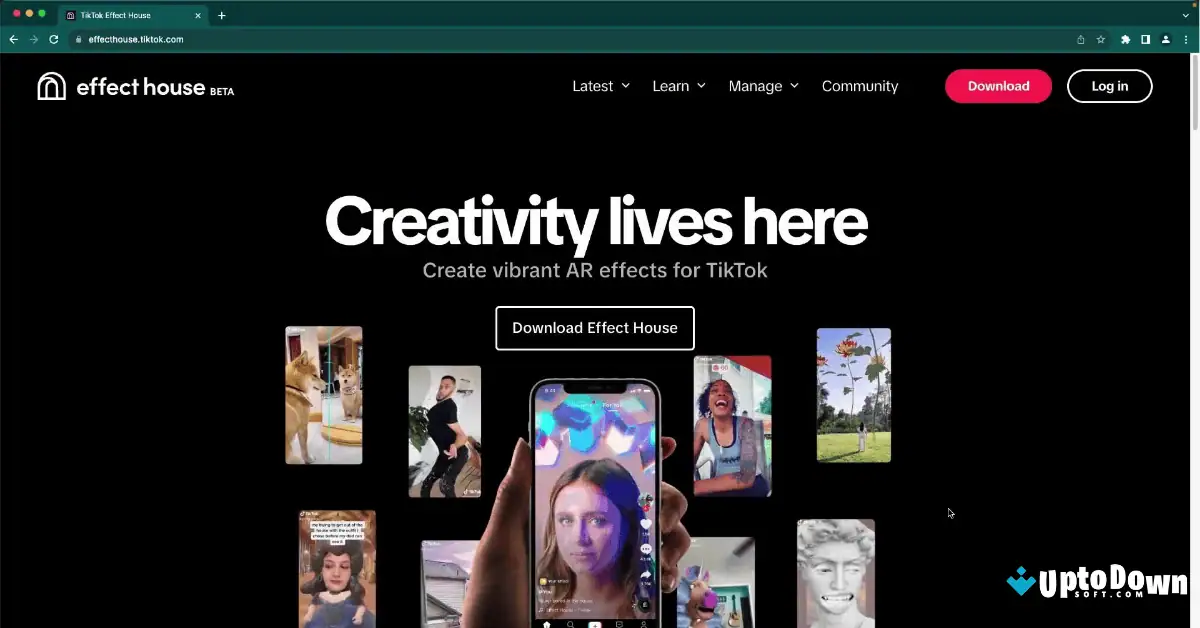Expand the Learn dropdown menu
Image resolution: width=1200 pixels, height=628 pixels.
point(679,86)
